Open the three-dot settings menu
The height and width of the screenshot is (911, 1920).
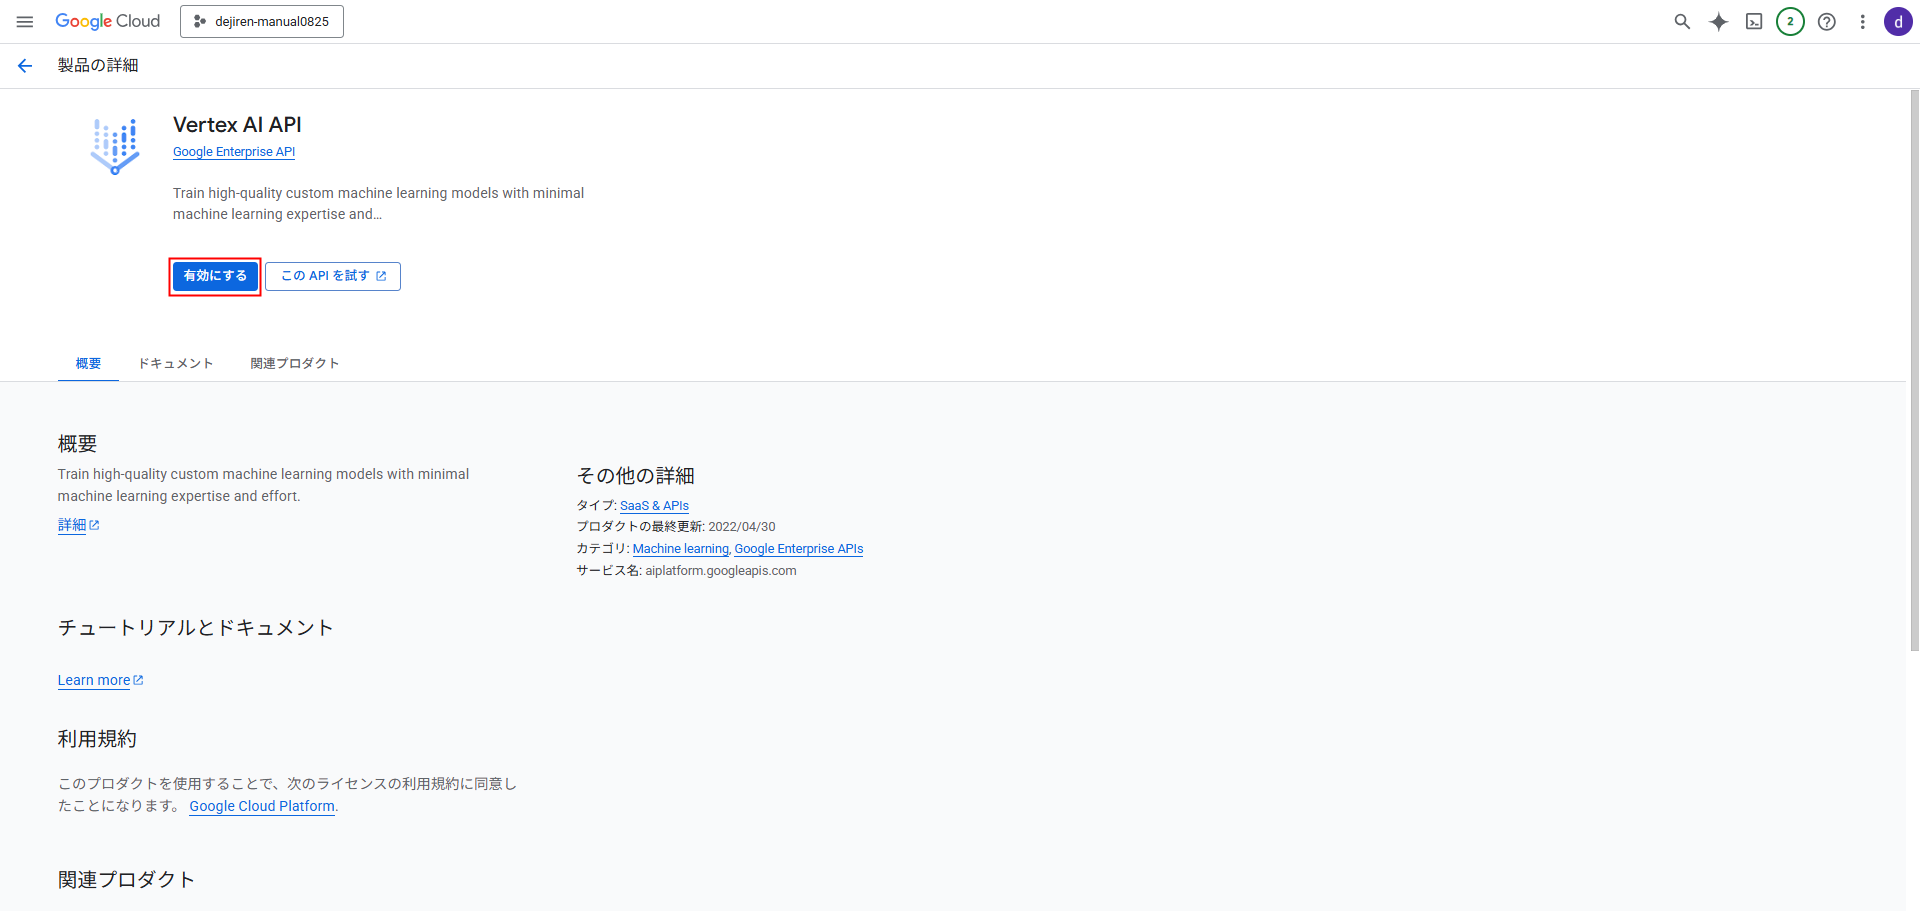coord(1862,21)
